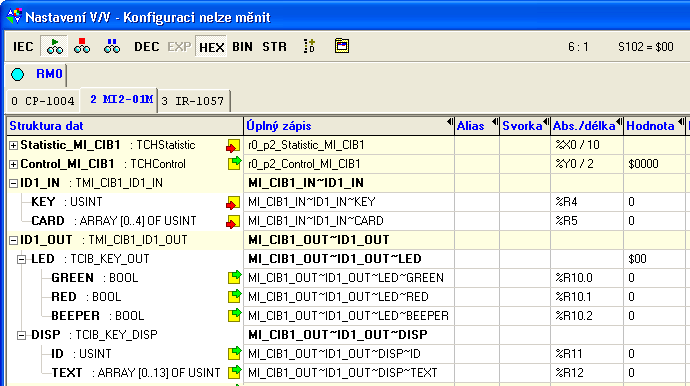
Task: Click the green output arrow icon for TEXT
Action: (x=235, y=371)
